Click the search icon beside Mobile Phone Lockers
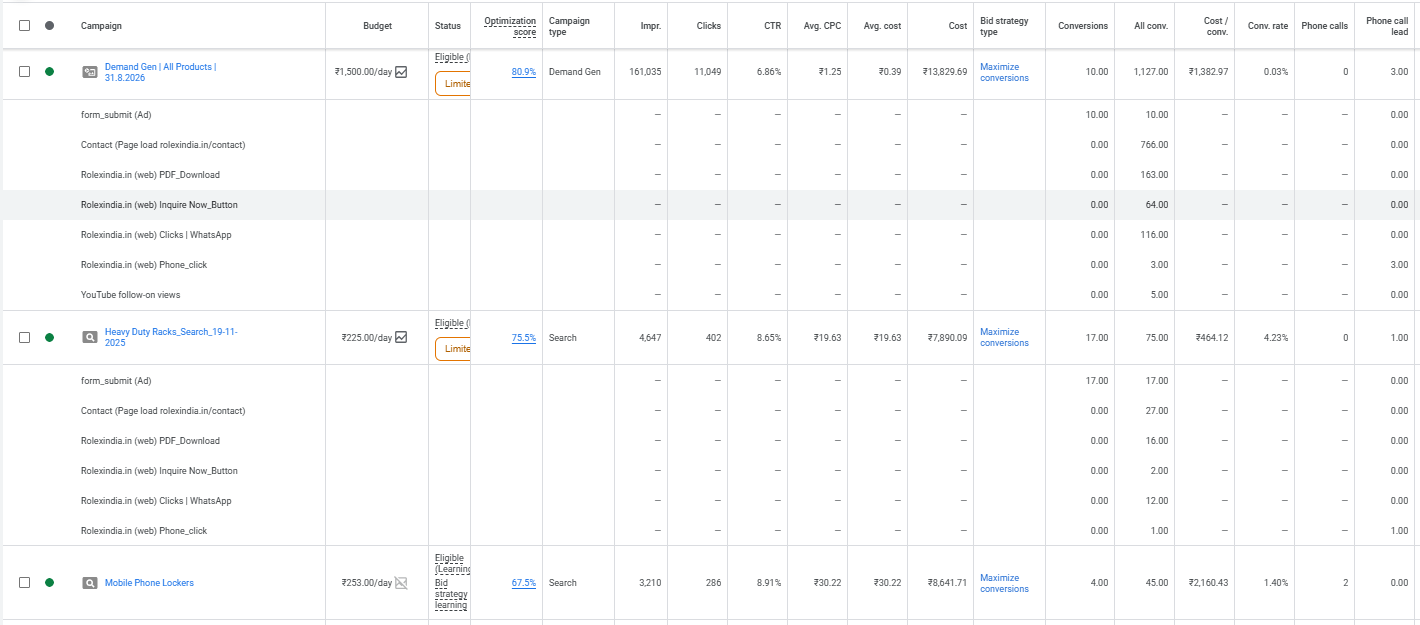The height and width of the screenshot is (625, 1420). [x=89, y=583]
